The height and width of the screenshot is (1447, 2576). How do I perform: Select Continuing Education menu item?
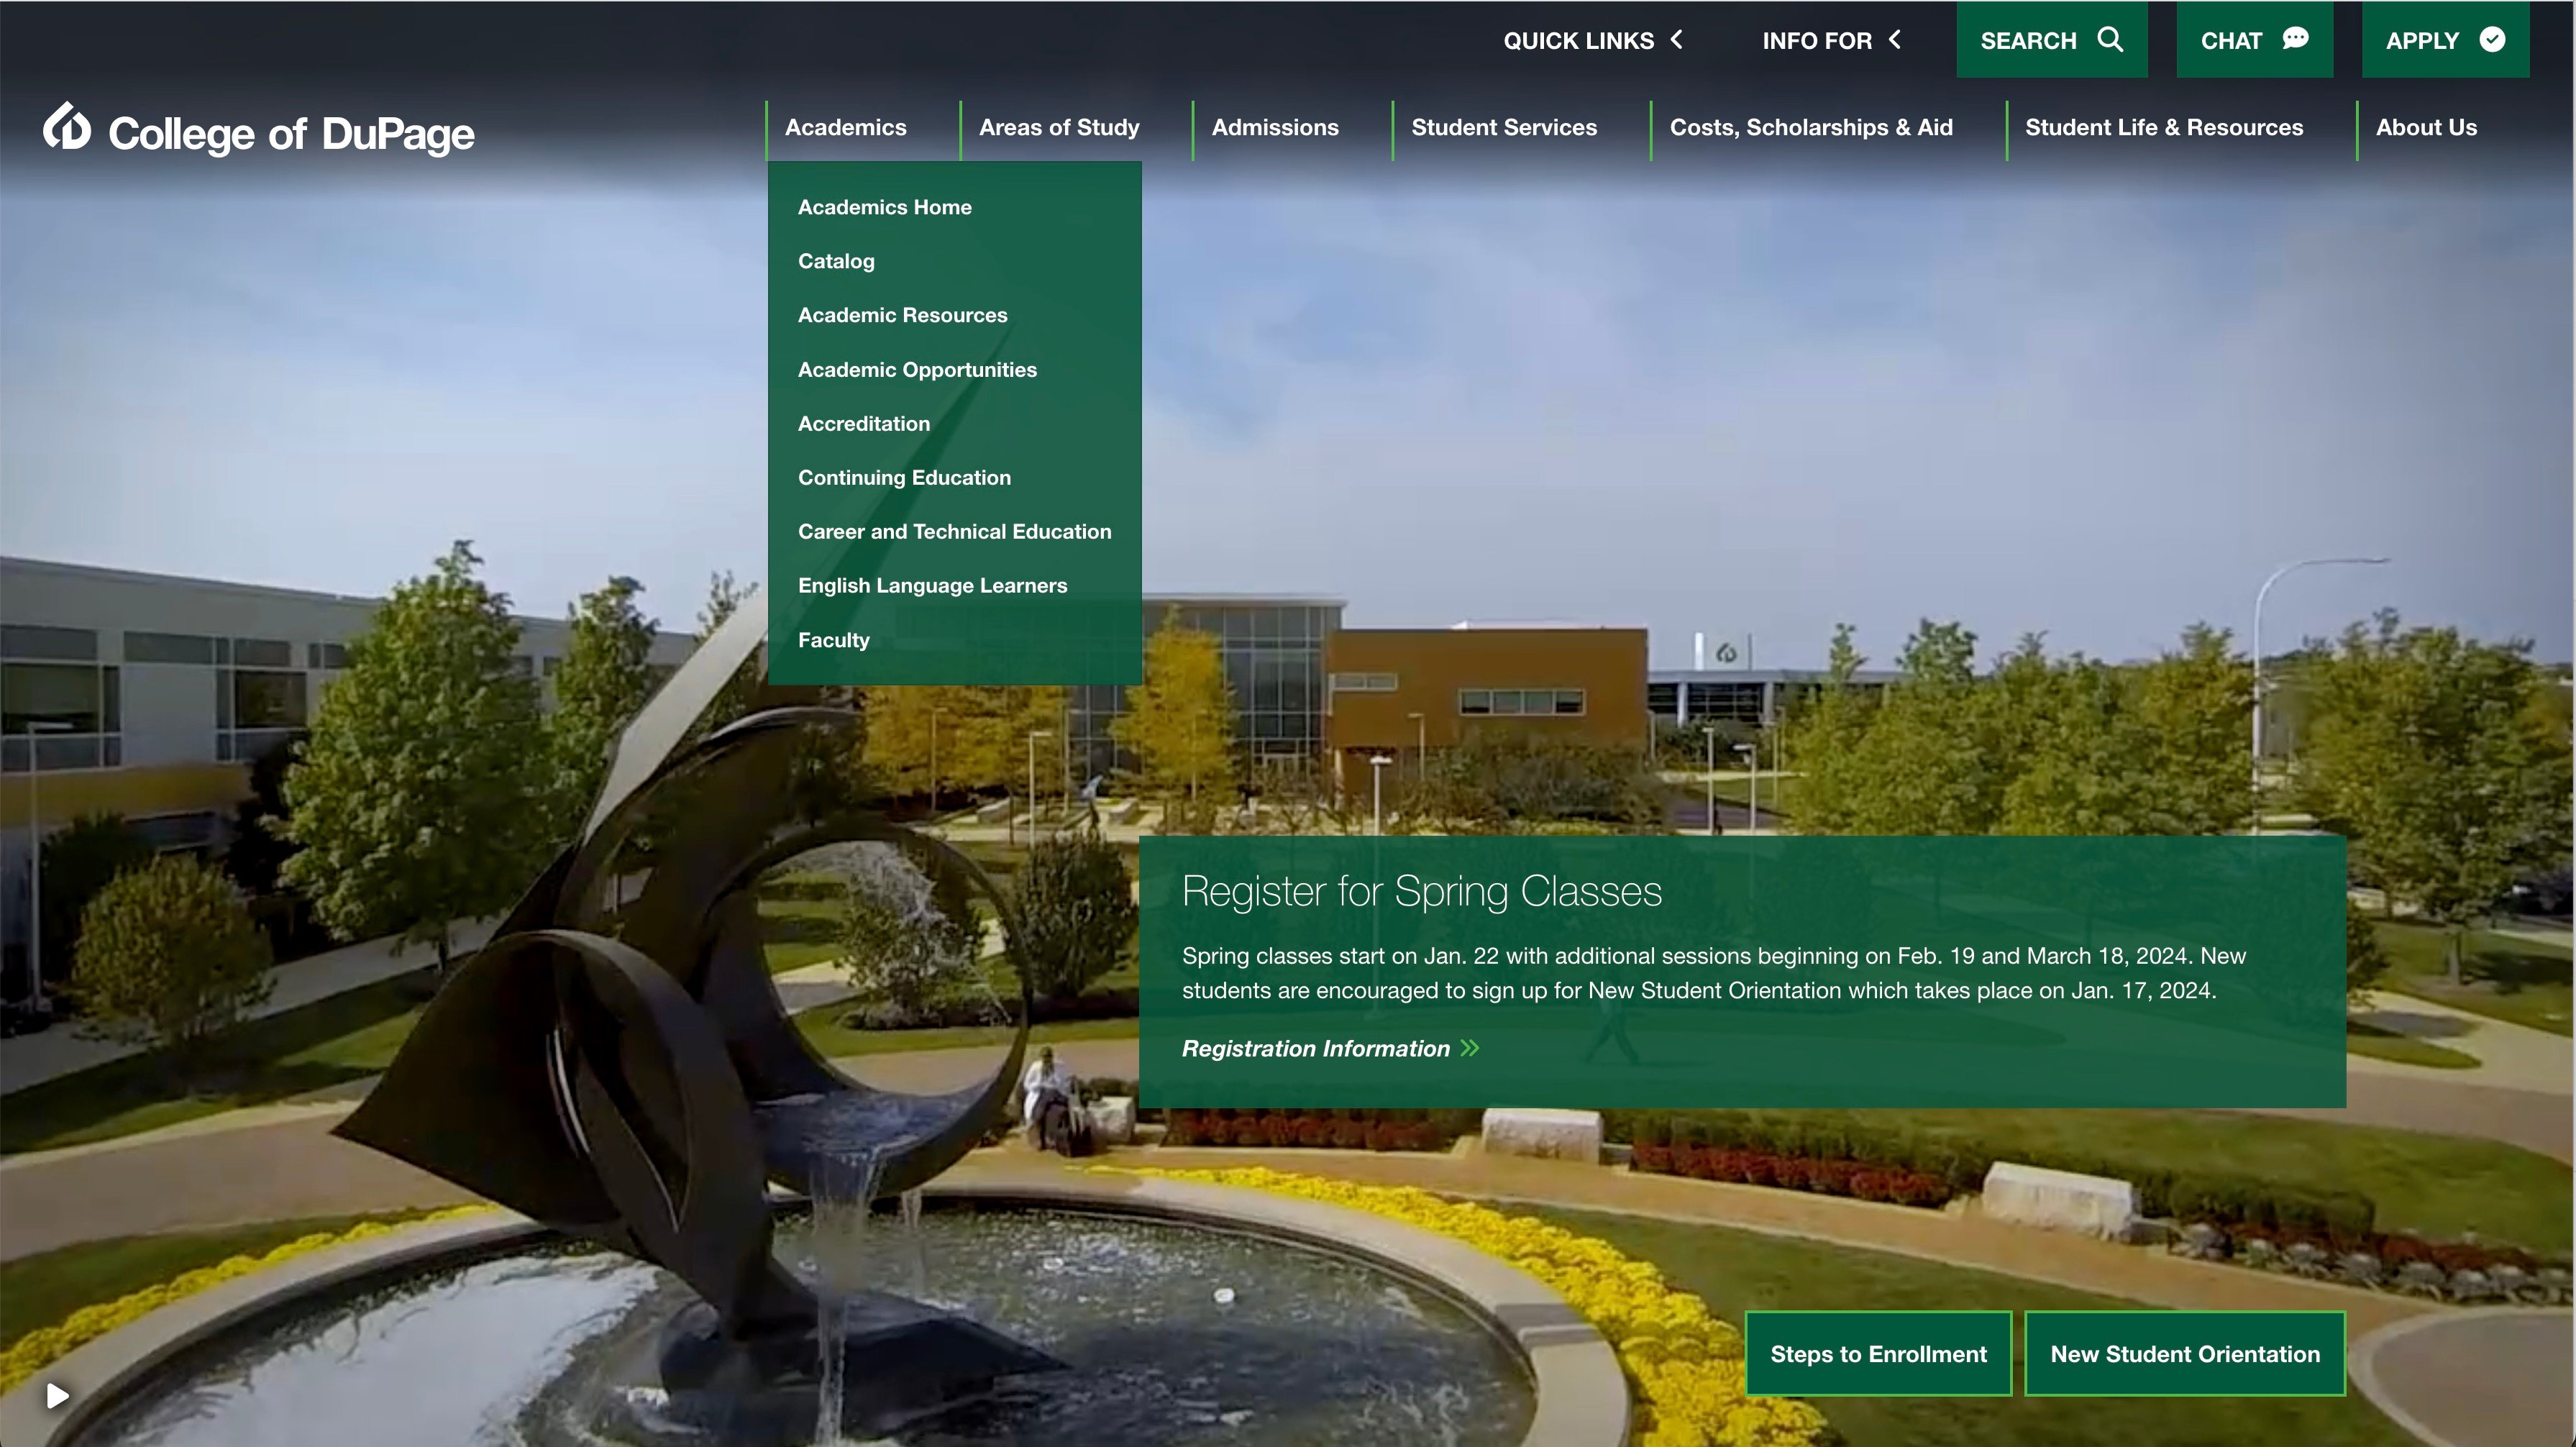click(904, 478)
